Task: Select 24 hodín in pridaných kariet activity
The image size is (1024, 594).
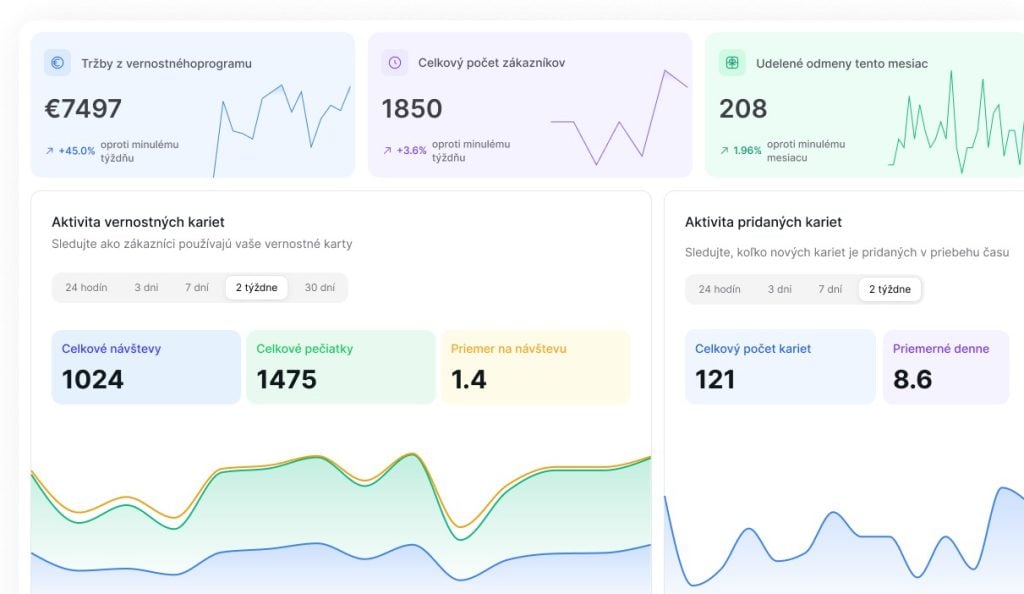Action: pos(719,290)
